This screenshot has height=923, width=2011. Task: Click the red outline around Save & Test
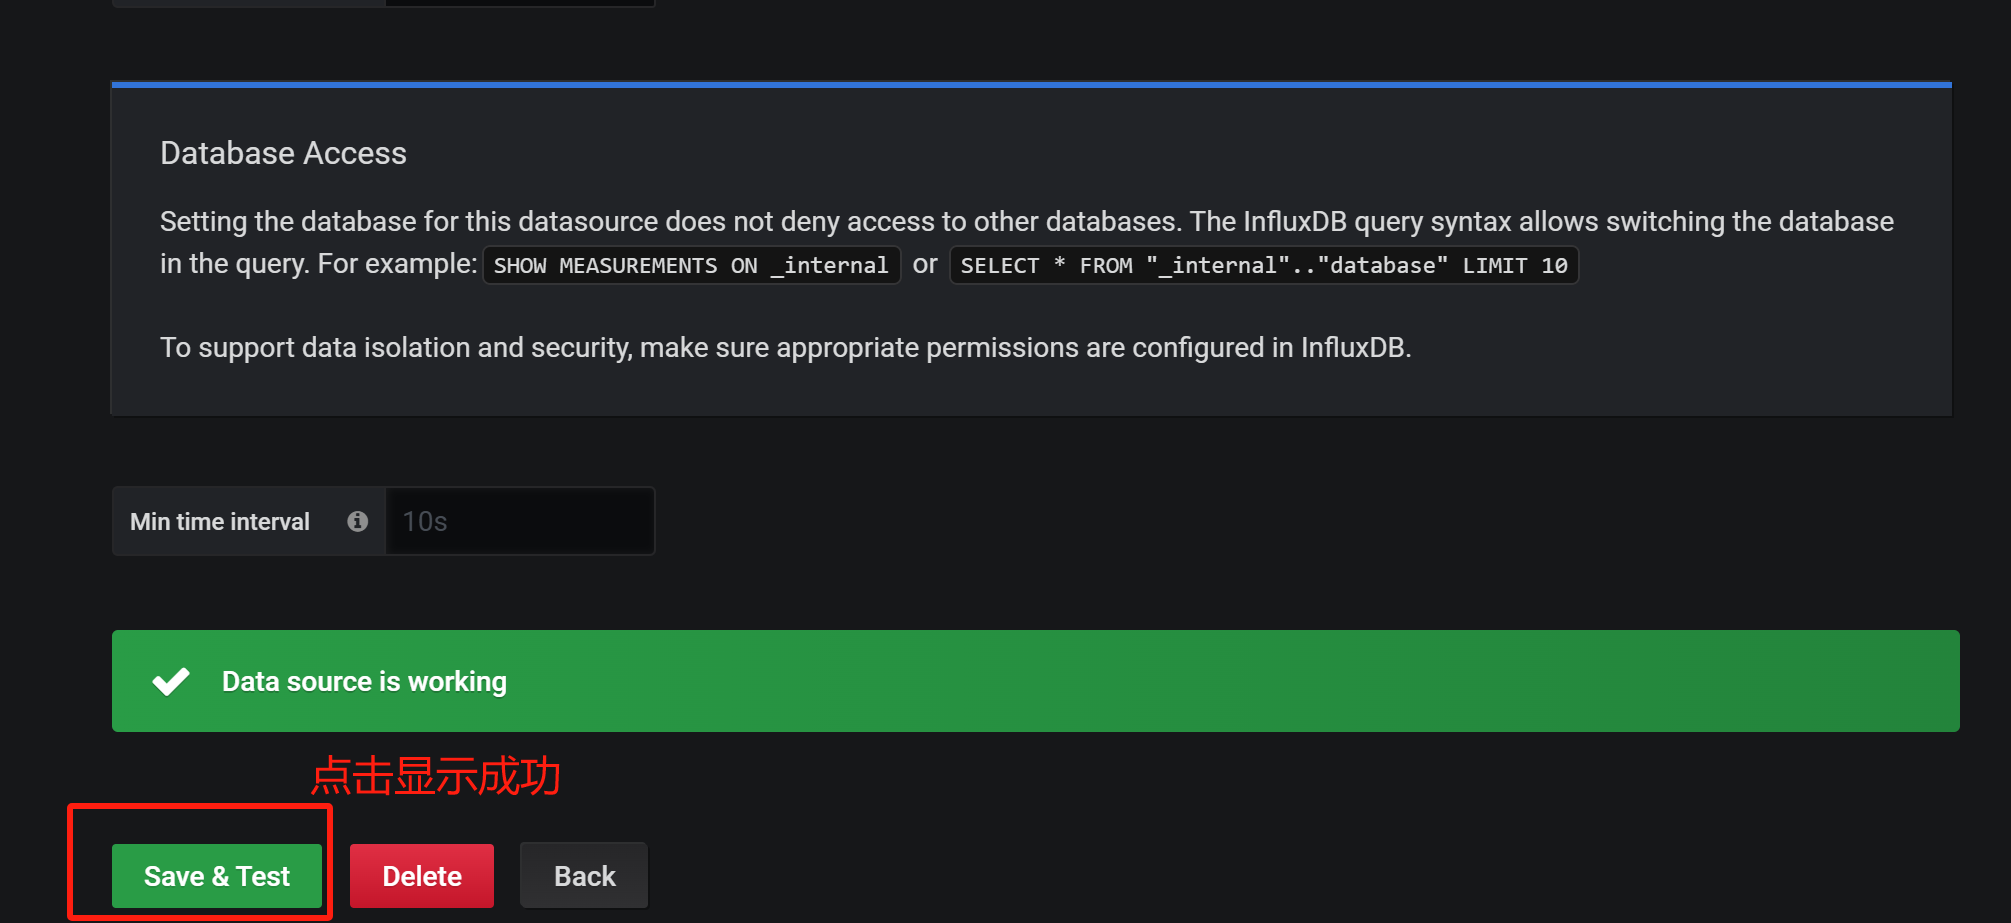click(200, 806)
